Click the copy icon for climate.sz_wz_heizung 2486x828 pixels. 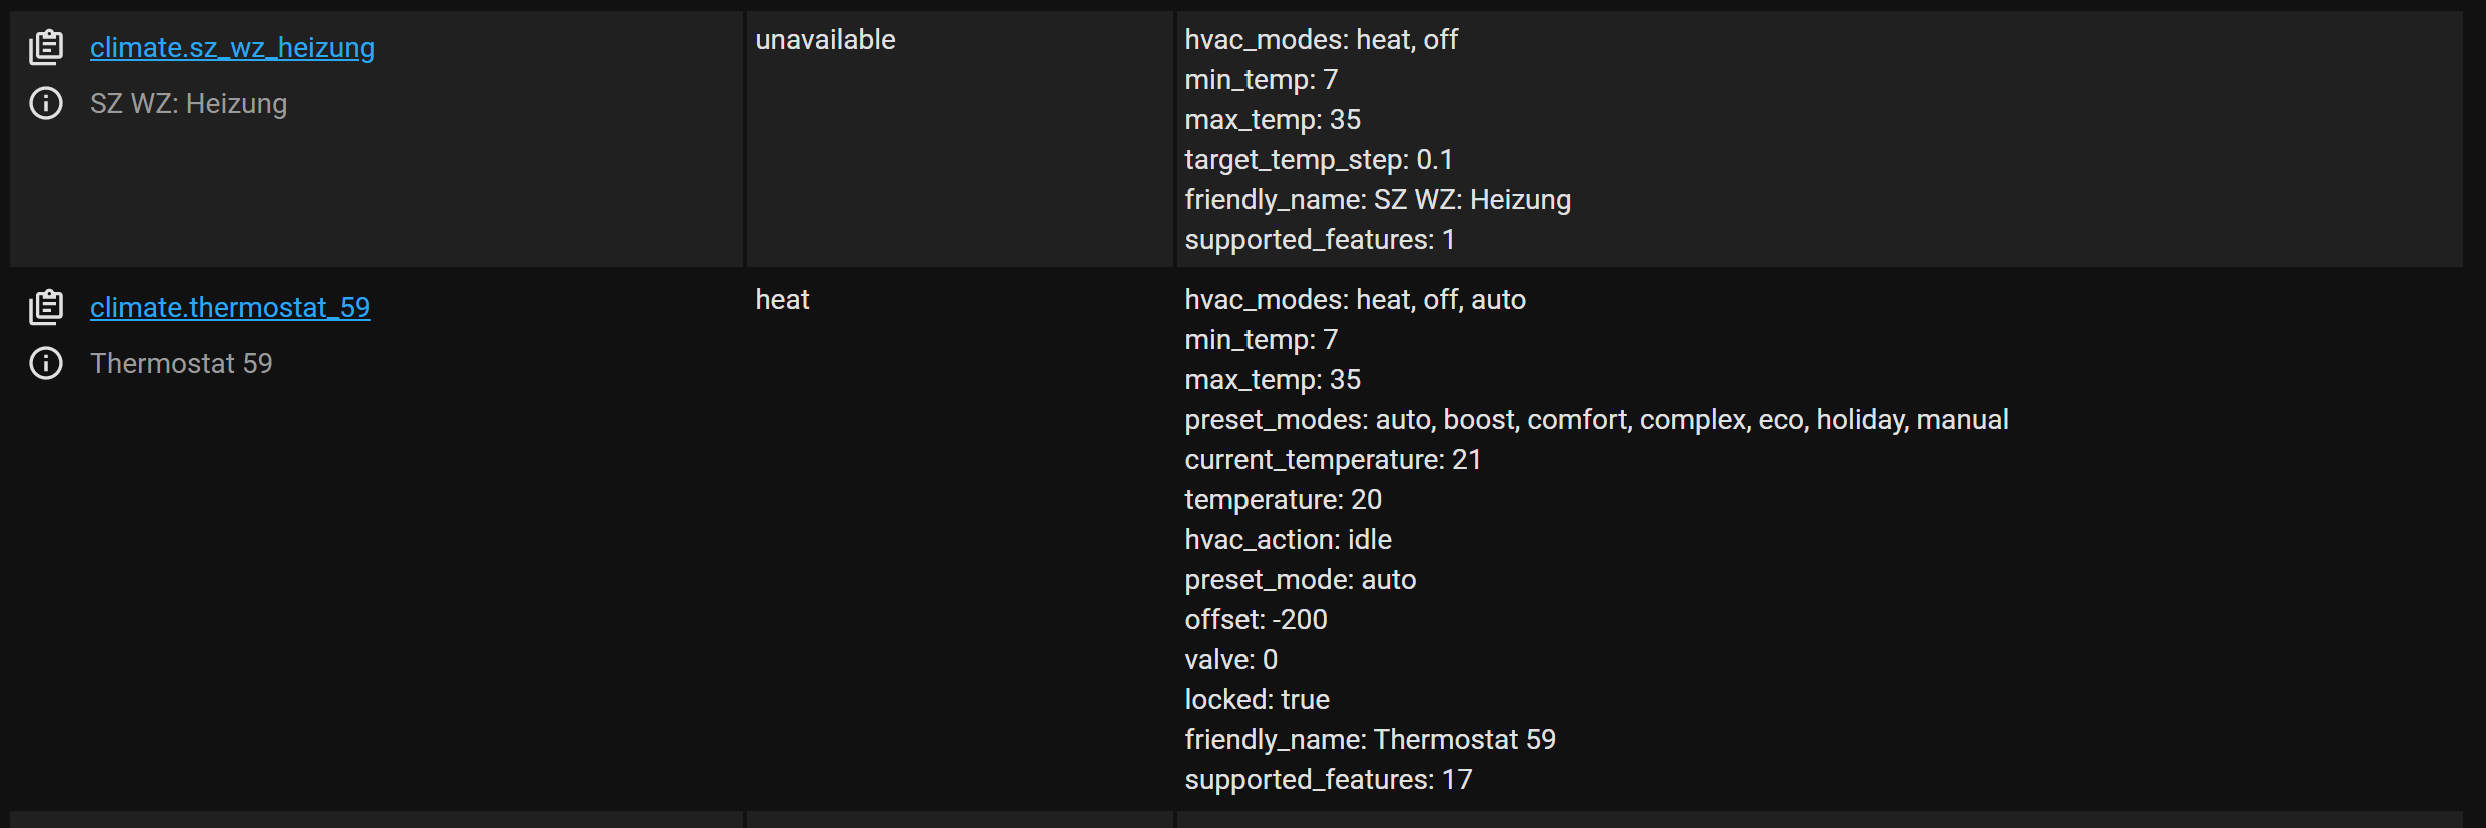click(x=46, y=46)
